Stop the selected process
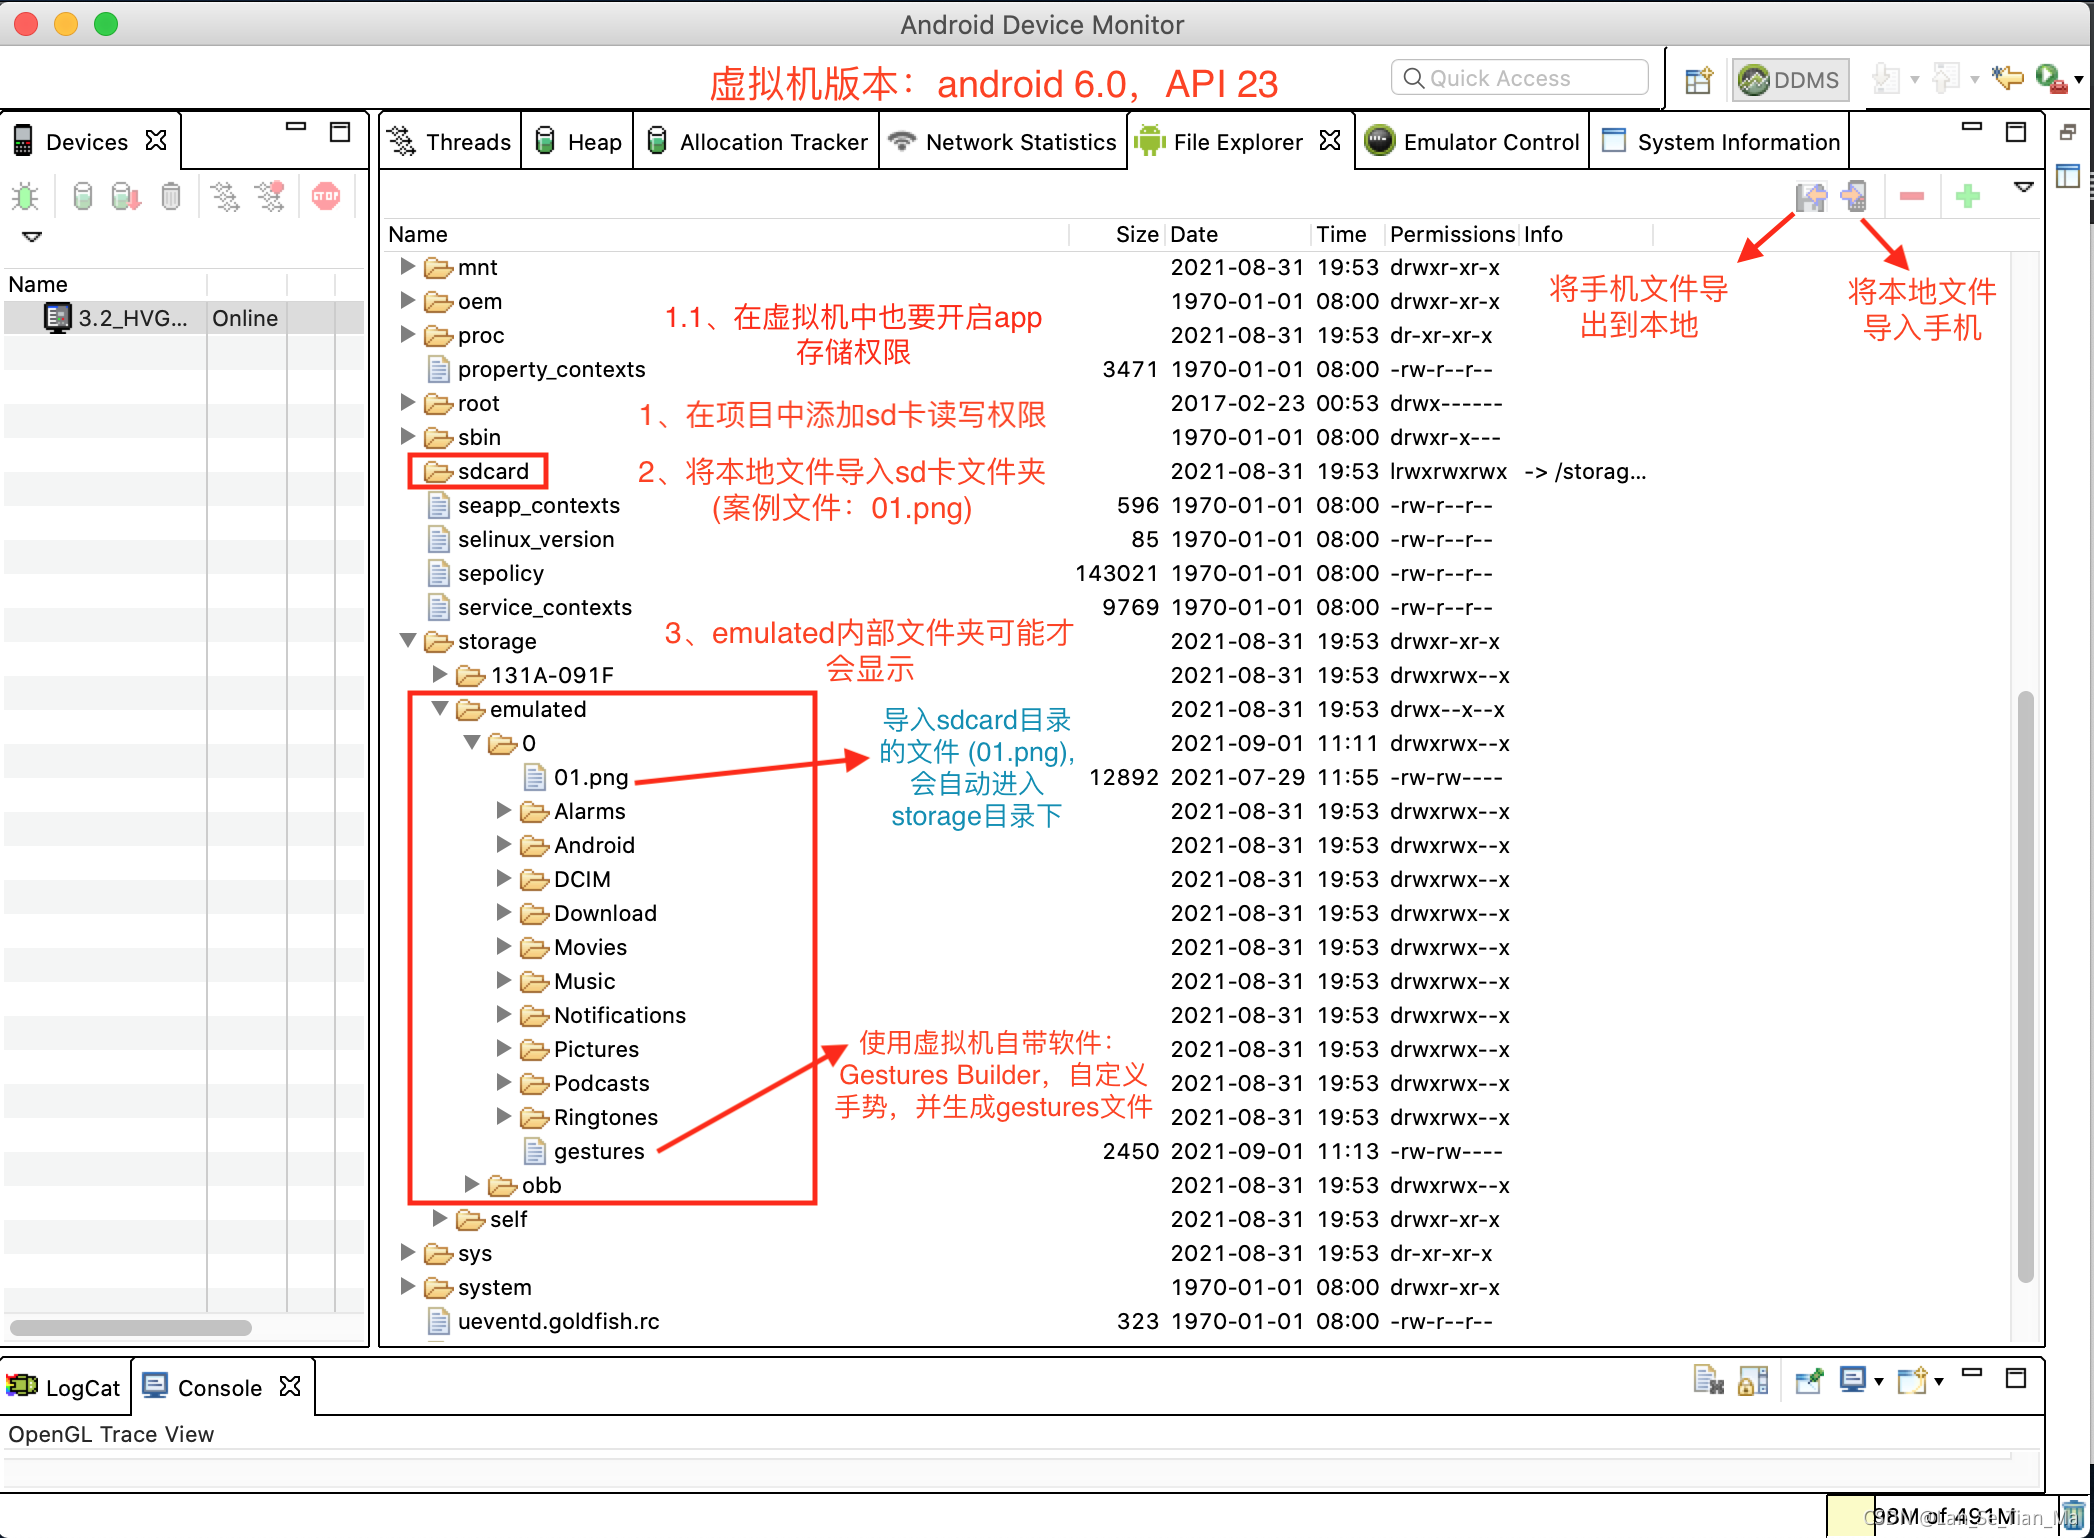The height and width of the screenshot is (1538, 2094). pos(327,195)
